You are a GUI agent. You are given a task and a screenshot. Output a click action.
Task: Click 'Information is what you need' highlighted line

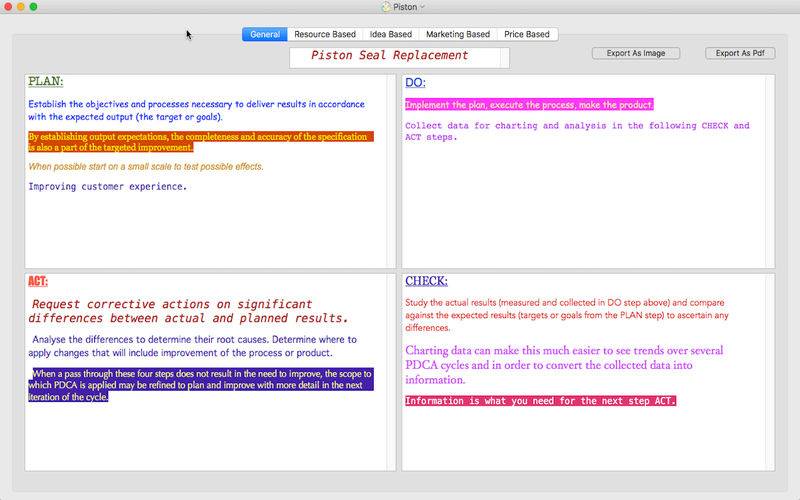[x=540, y=401]
